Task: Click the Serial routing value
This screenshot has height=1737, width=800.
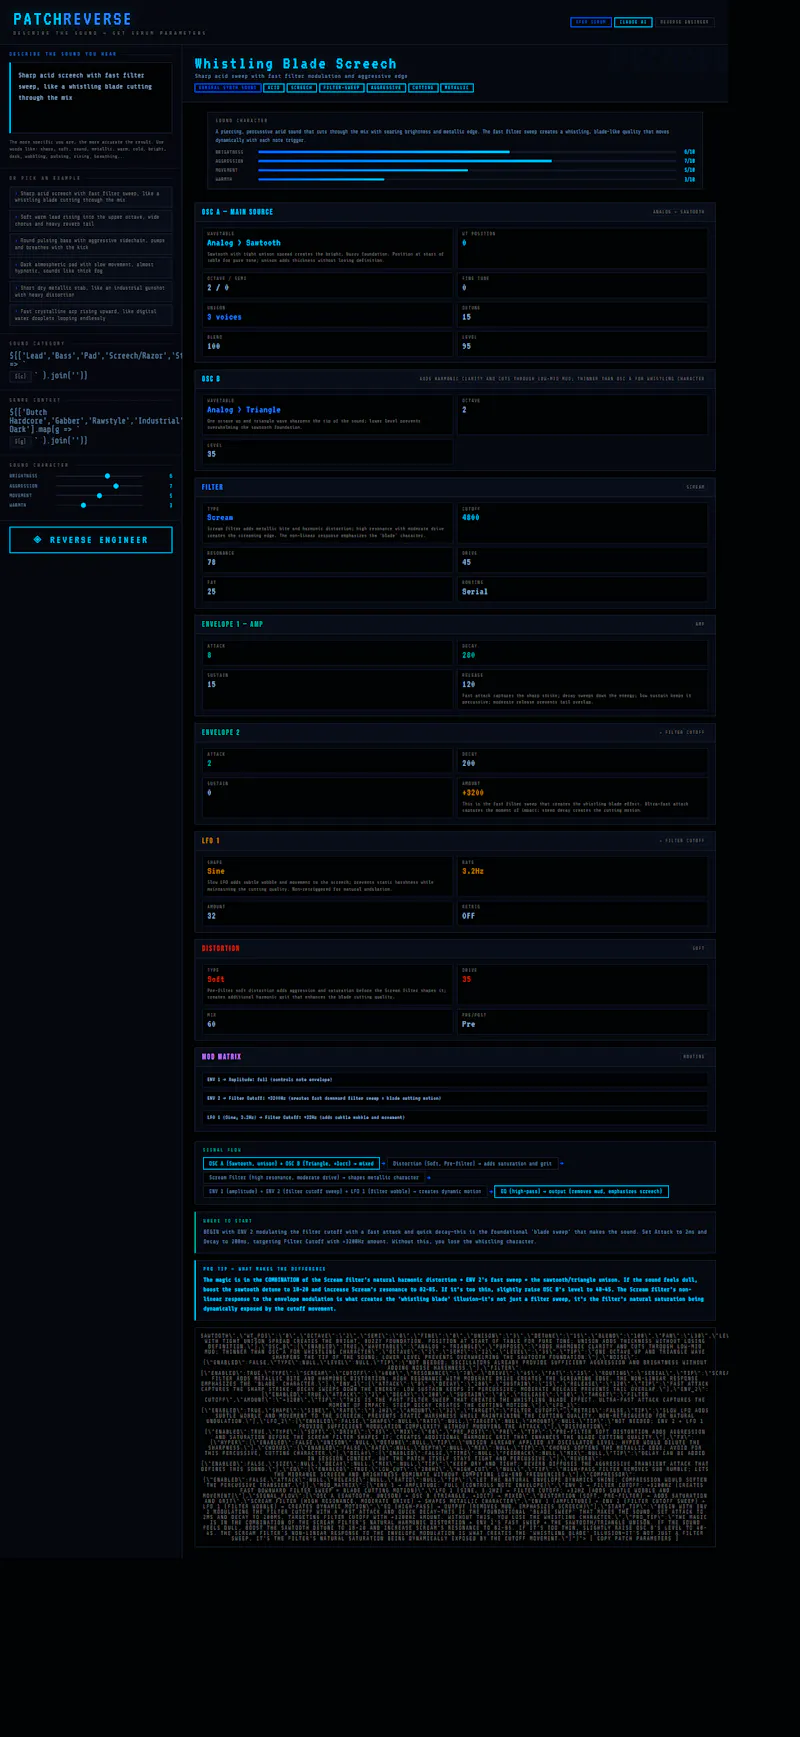Action: [475, 592]
